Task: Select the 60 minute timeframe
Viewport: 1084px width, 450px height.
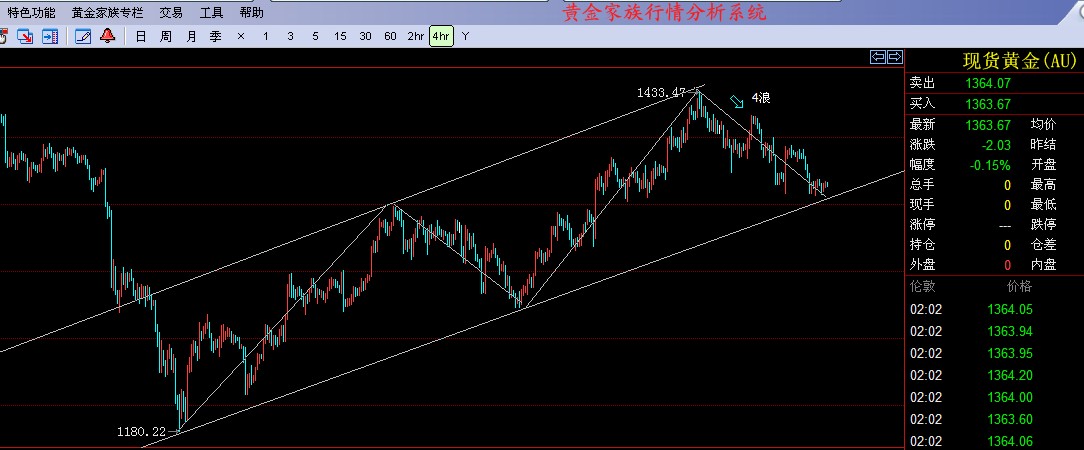Action: coord(391,37)
